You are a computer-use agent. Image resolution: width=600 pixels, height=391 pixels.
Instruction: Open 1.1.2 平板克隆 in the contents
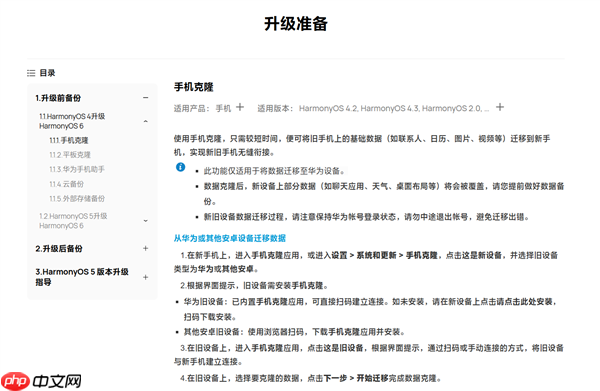70,155
